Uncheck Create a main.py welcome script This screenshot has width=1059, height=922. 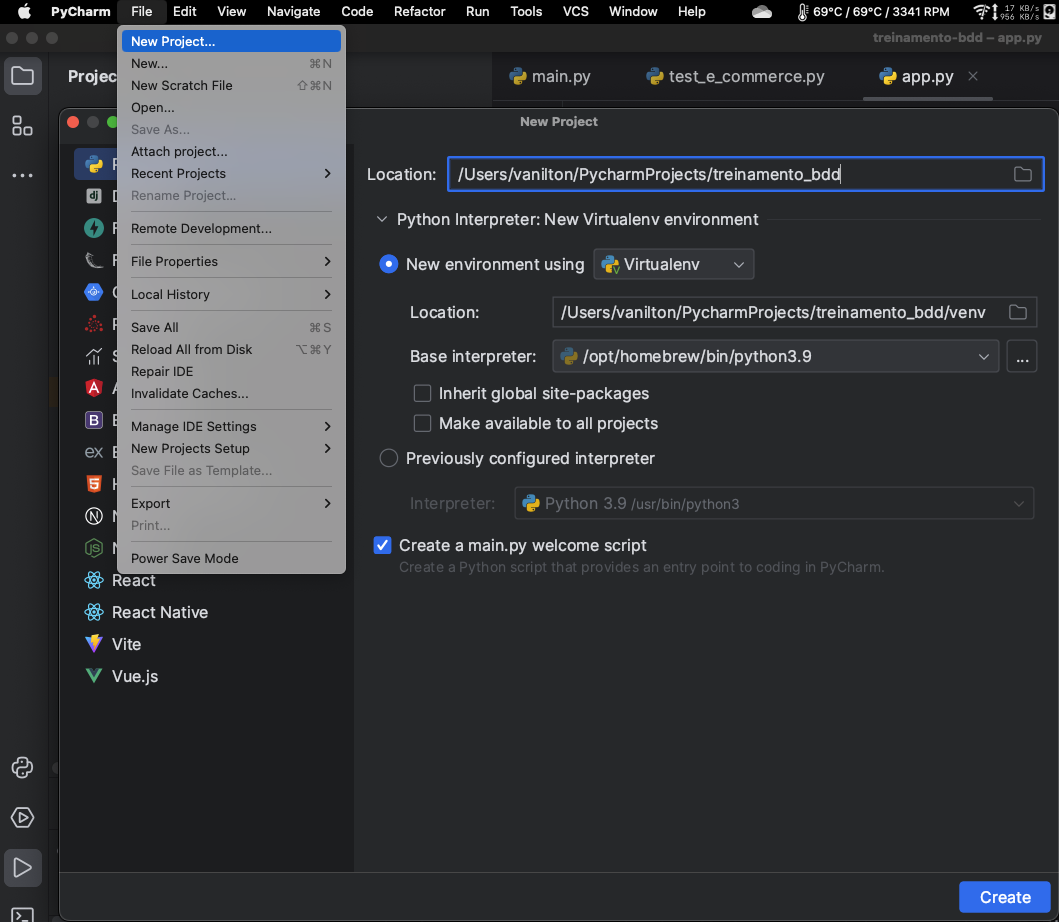pos(382,545)
